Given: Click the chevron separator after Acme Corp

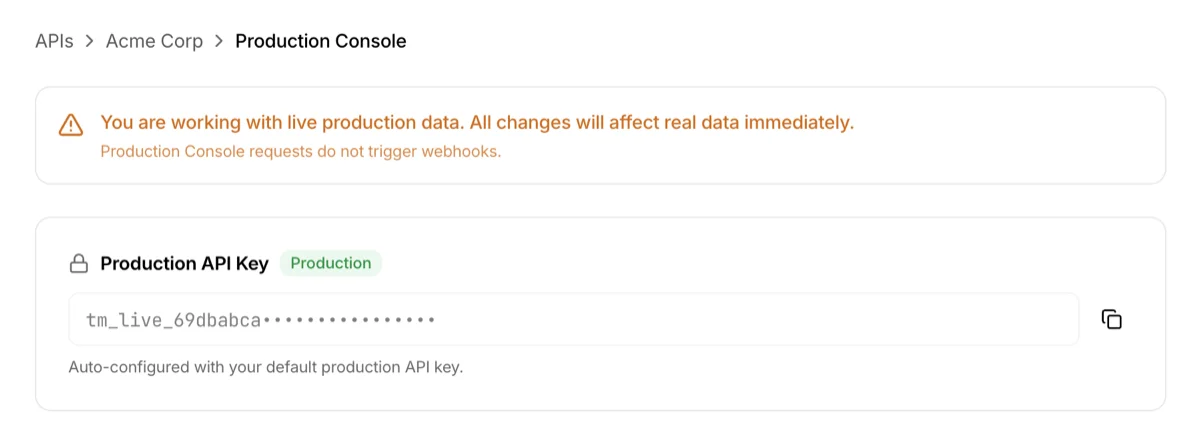Looking at the screenshot, I should tap(219, 42).
